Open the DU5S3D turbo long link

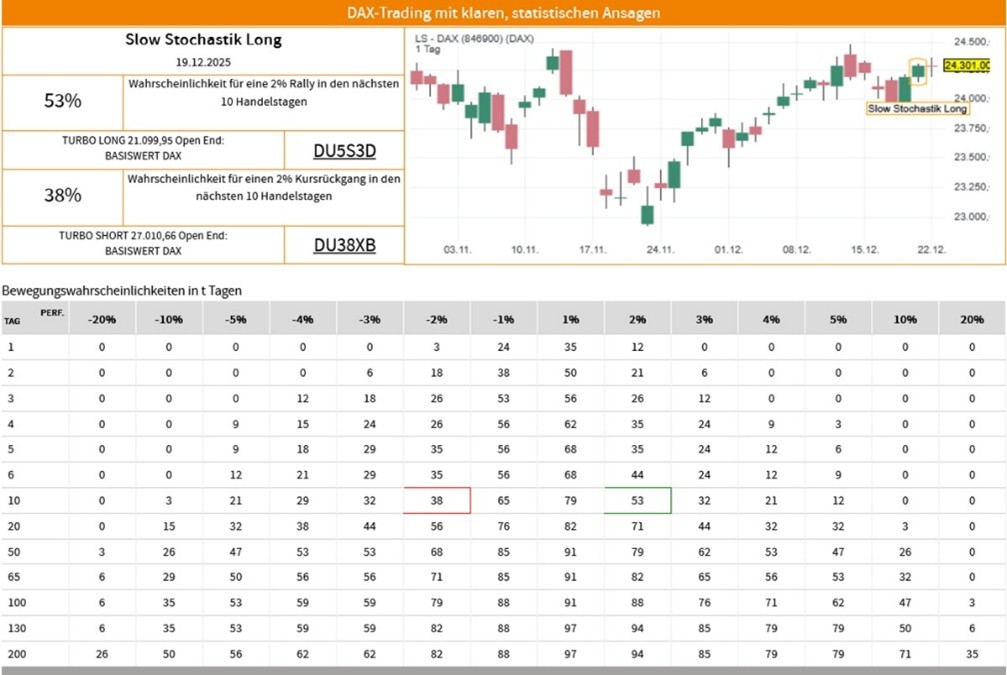[x=344, y=151]
